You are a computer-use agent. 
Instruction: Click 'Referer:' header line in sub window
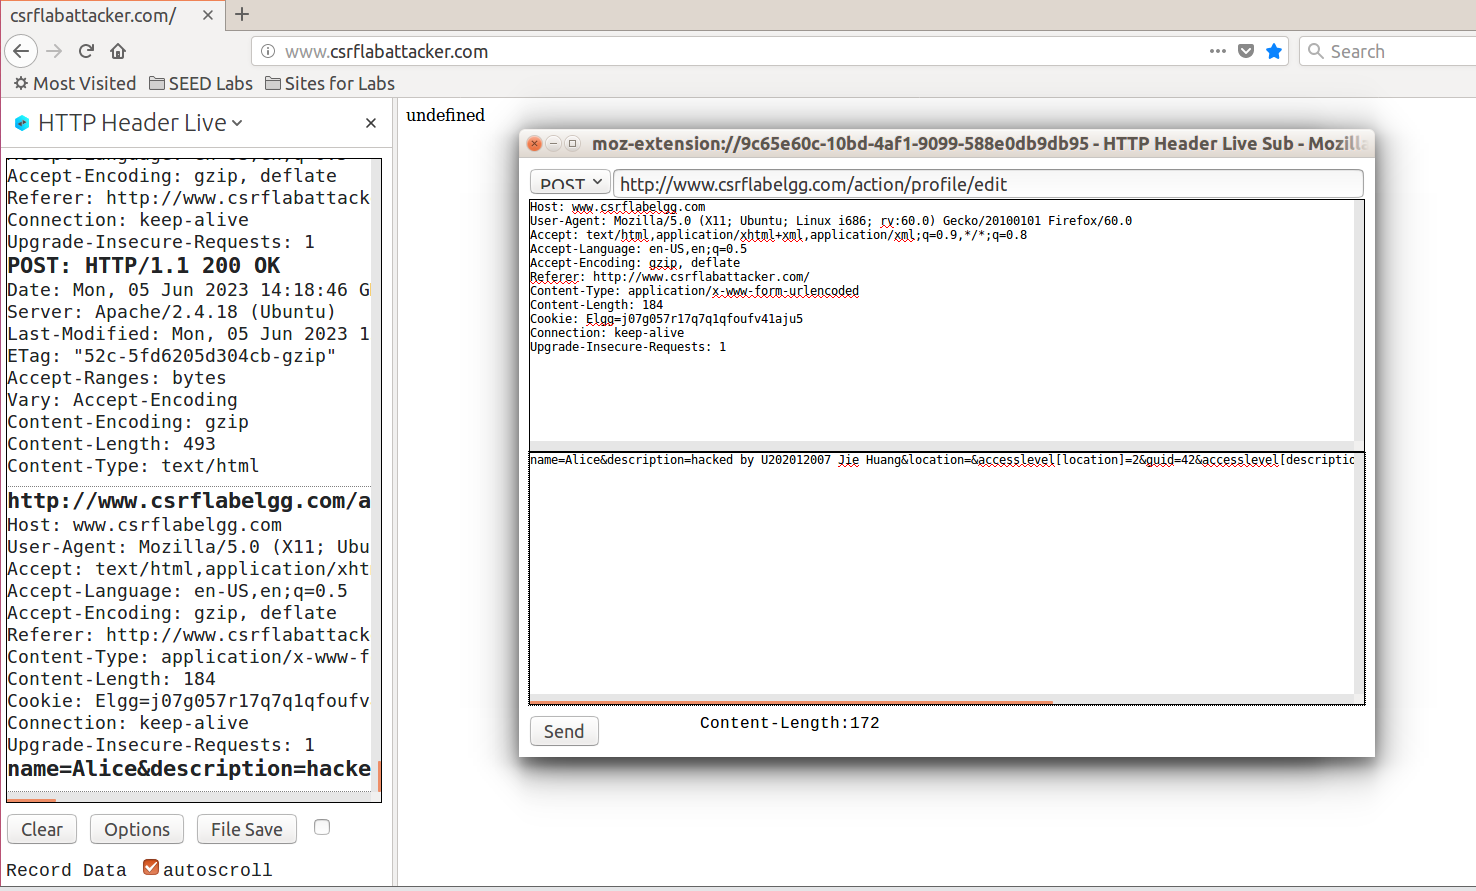(670, 277)
